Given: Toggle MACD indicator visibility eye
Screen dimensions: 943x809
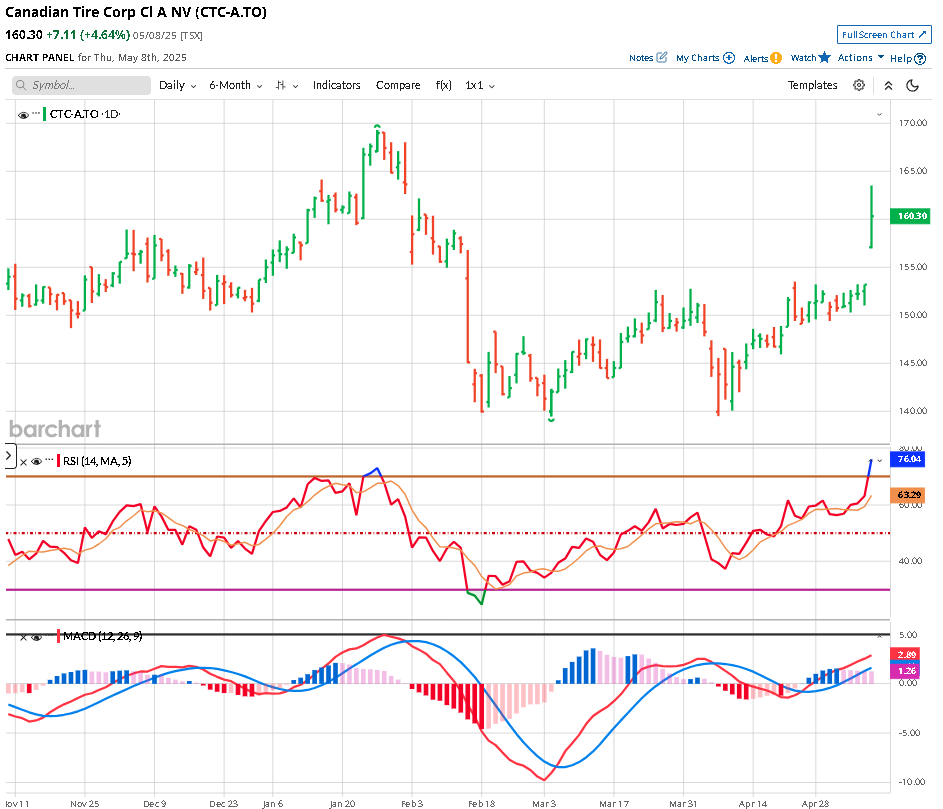Looking at the screenshot, I should [x=36, y=636].
